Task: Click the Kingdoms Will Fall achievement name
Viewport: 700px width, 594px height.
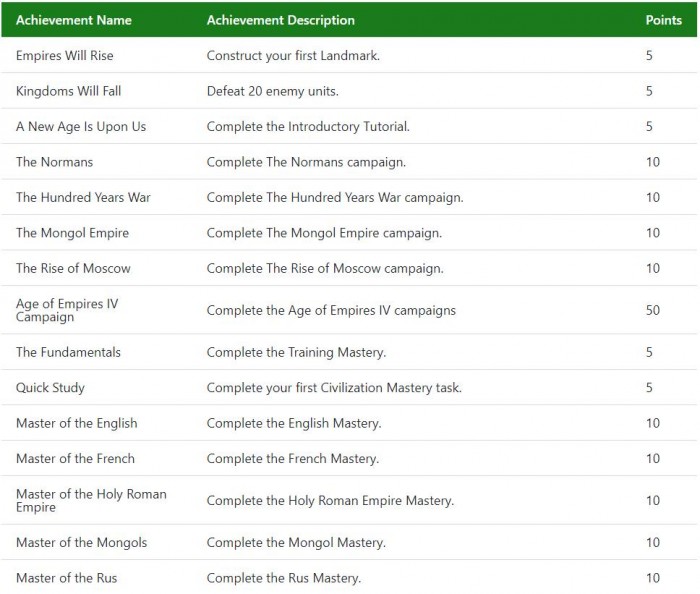Action: (69, 91)
